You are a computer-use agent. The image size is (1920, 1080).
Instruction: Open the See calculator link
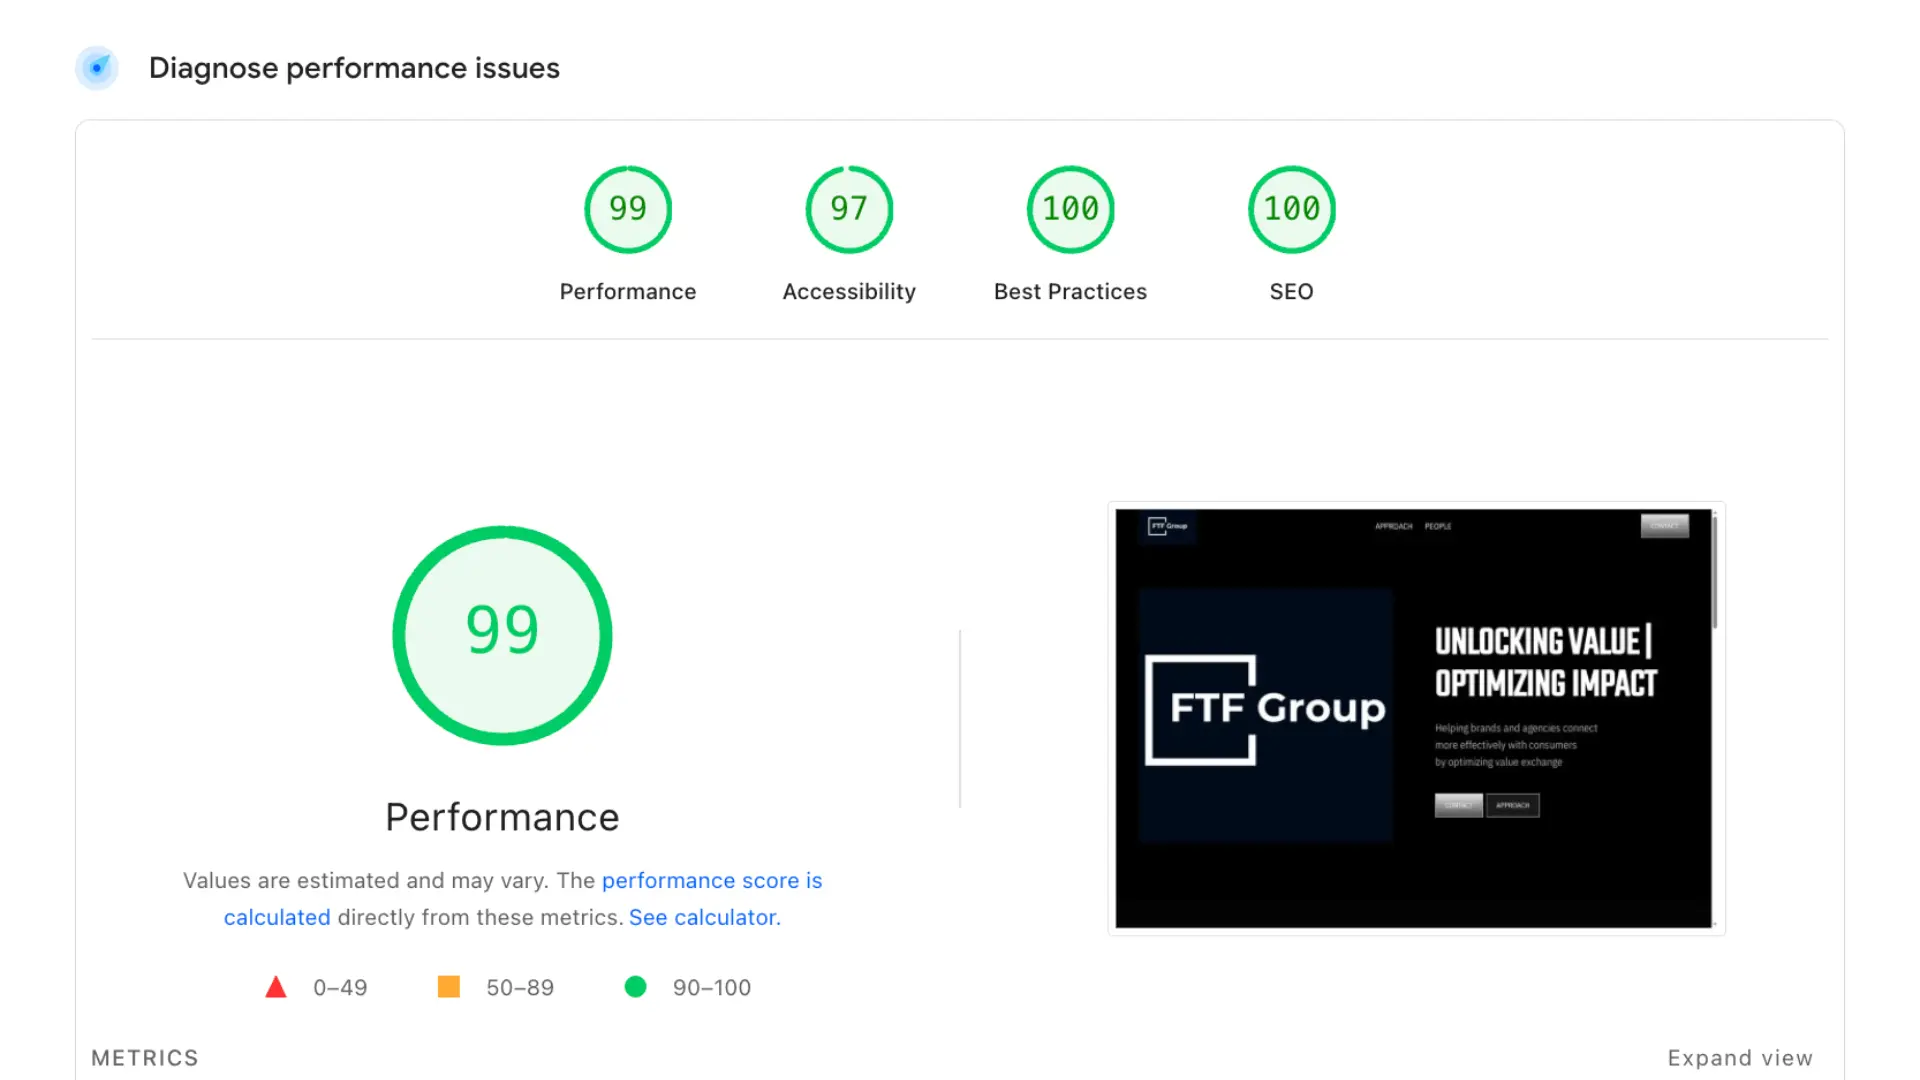(704, 917)
